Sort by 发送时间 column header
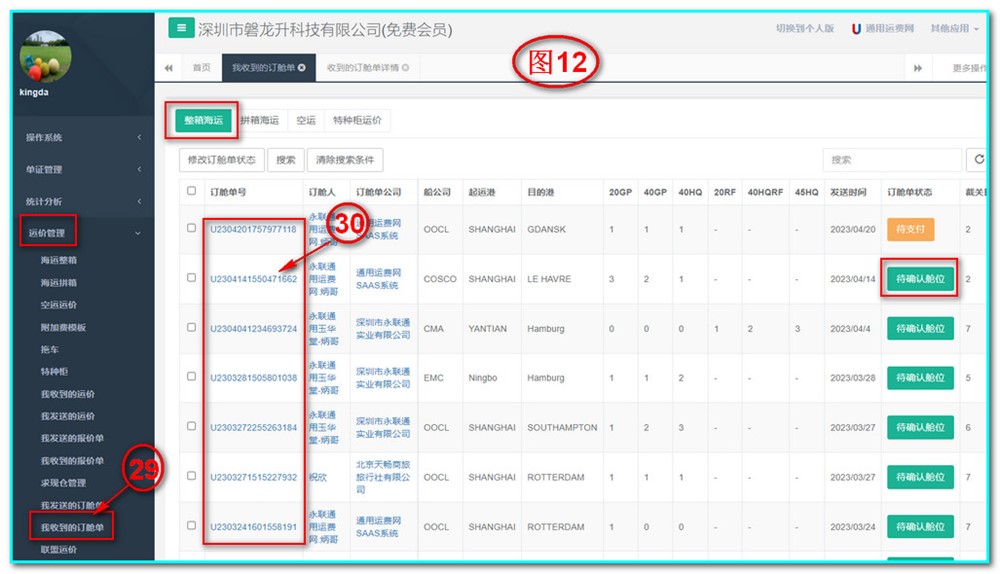Image resolution: width=1000 pixels, height=574 pixels. [848, 192]
